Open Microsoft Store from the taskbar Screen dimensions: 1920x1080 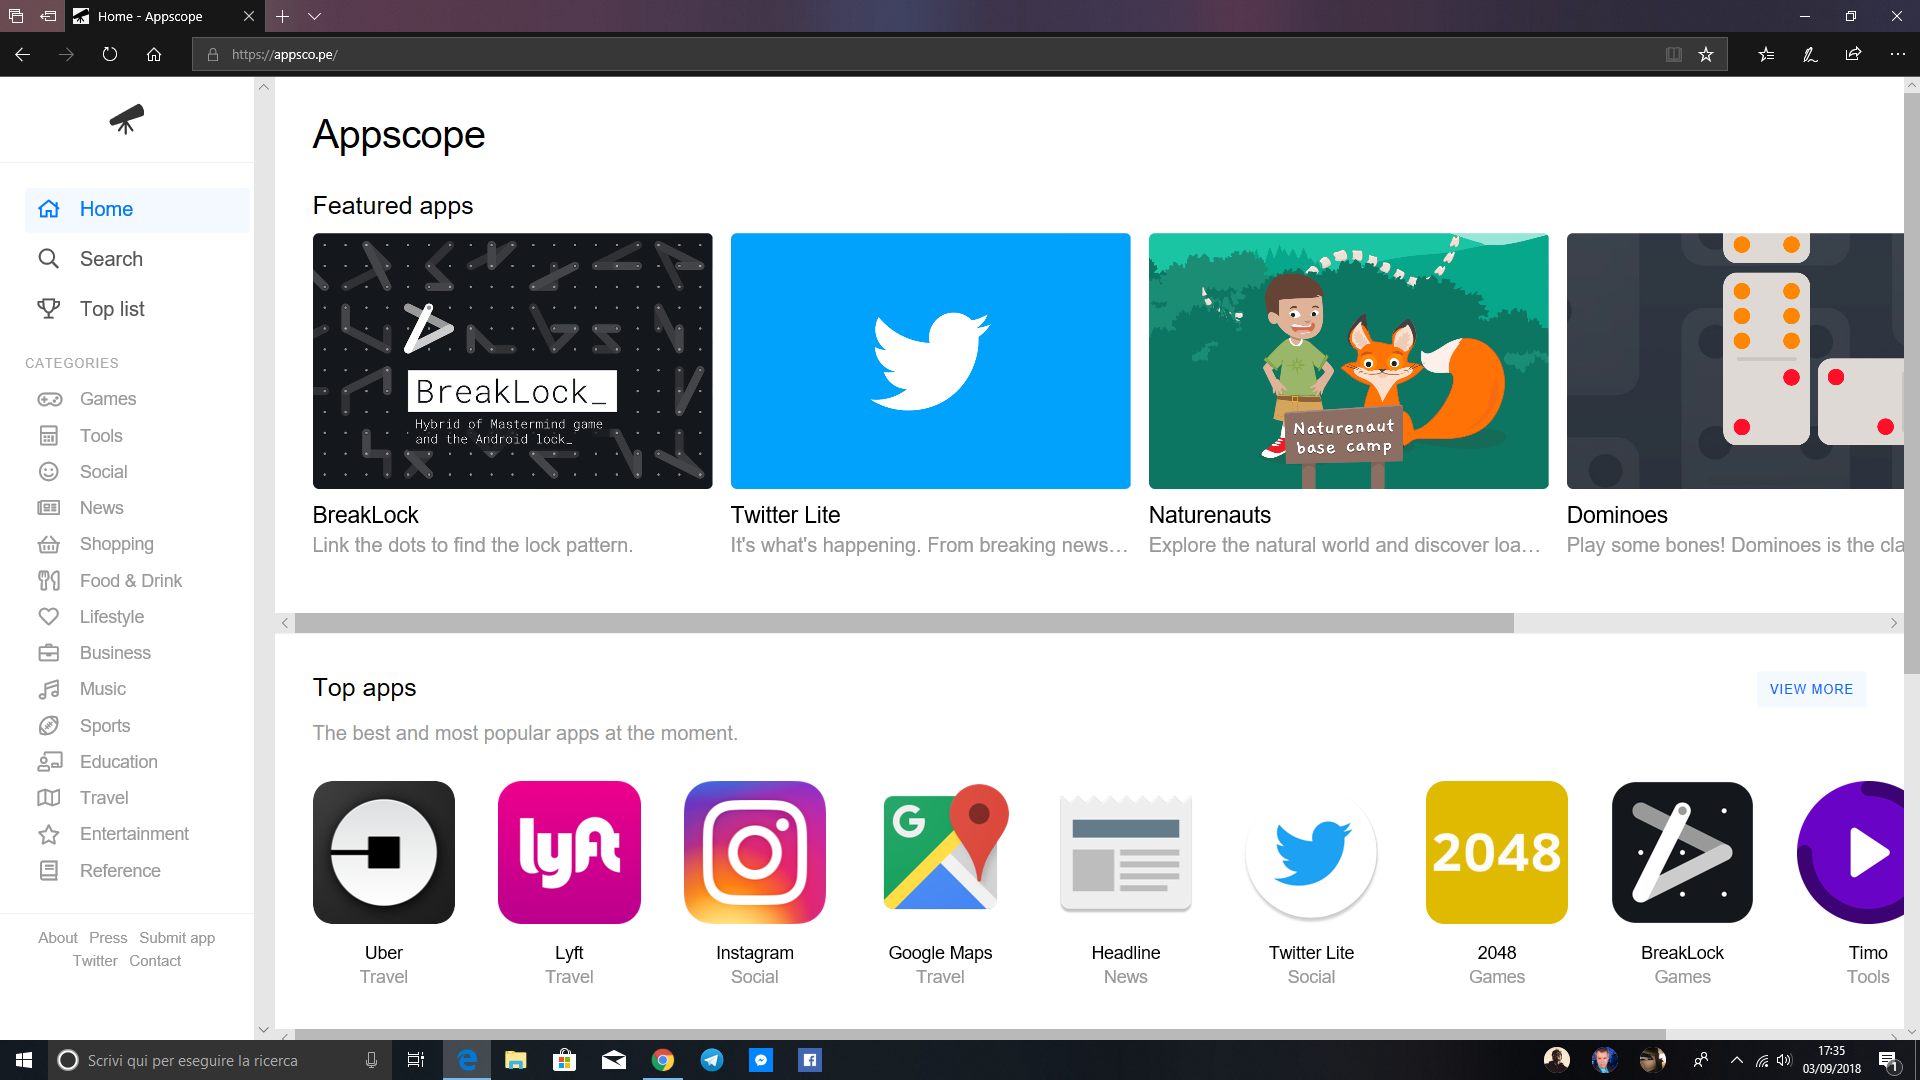click(564, 1060)
